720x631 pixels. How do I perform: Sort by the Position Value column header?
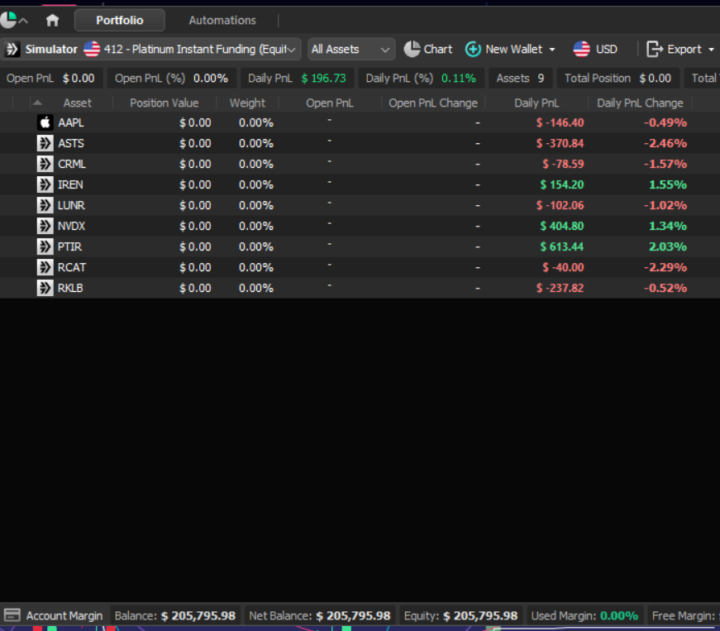tap(164, 103)
